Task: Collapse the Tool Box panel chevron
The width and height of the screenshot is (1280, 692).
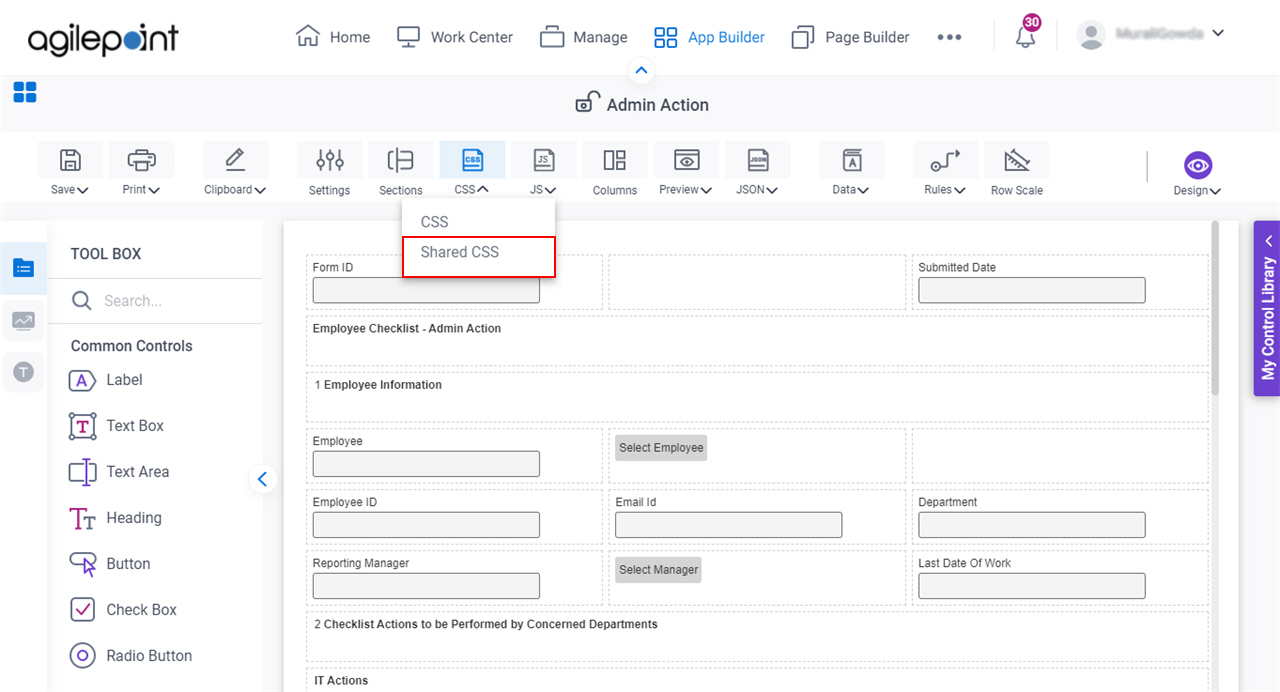Action: click(x=262, y=479)
